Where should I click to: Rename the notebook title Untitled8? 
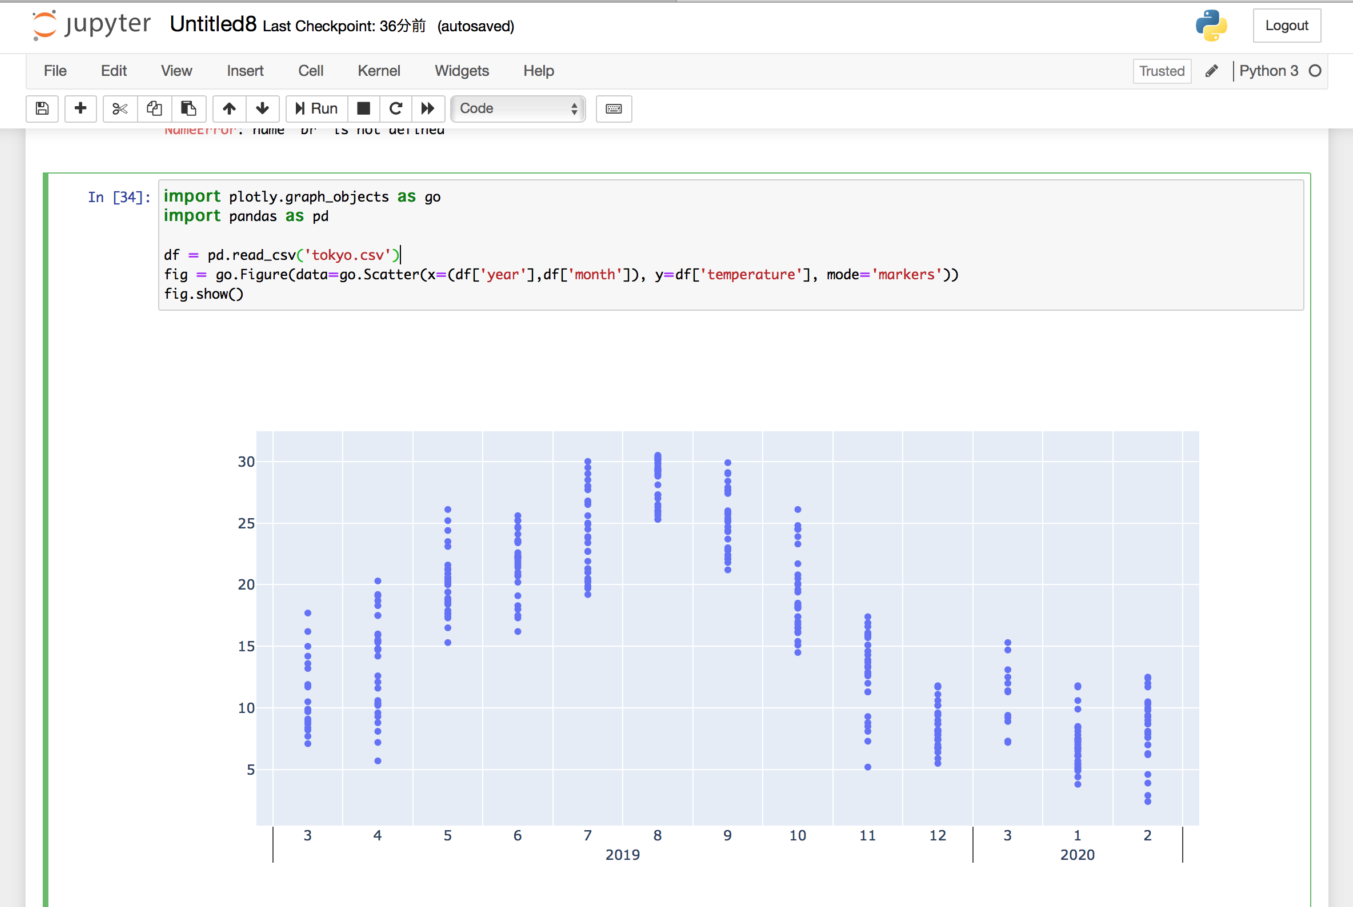(213, 25)
